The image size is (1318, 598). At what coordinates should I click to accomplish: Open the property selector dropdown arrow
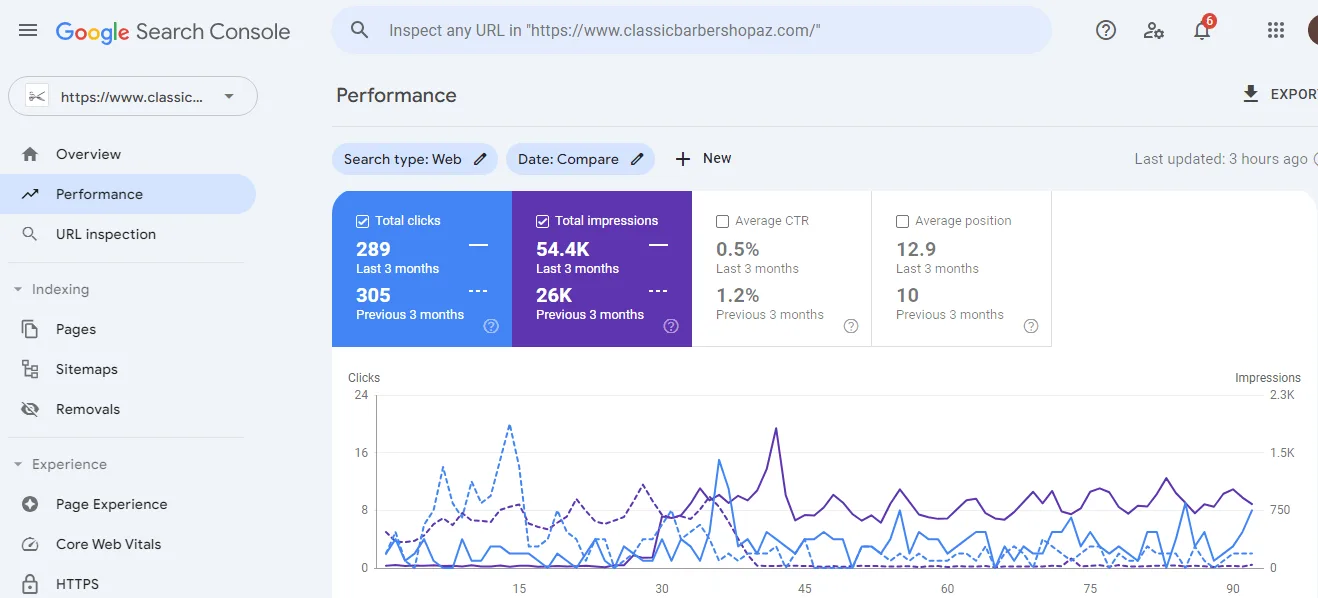coord(229,97)
